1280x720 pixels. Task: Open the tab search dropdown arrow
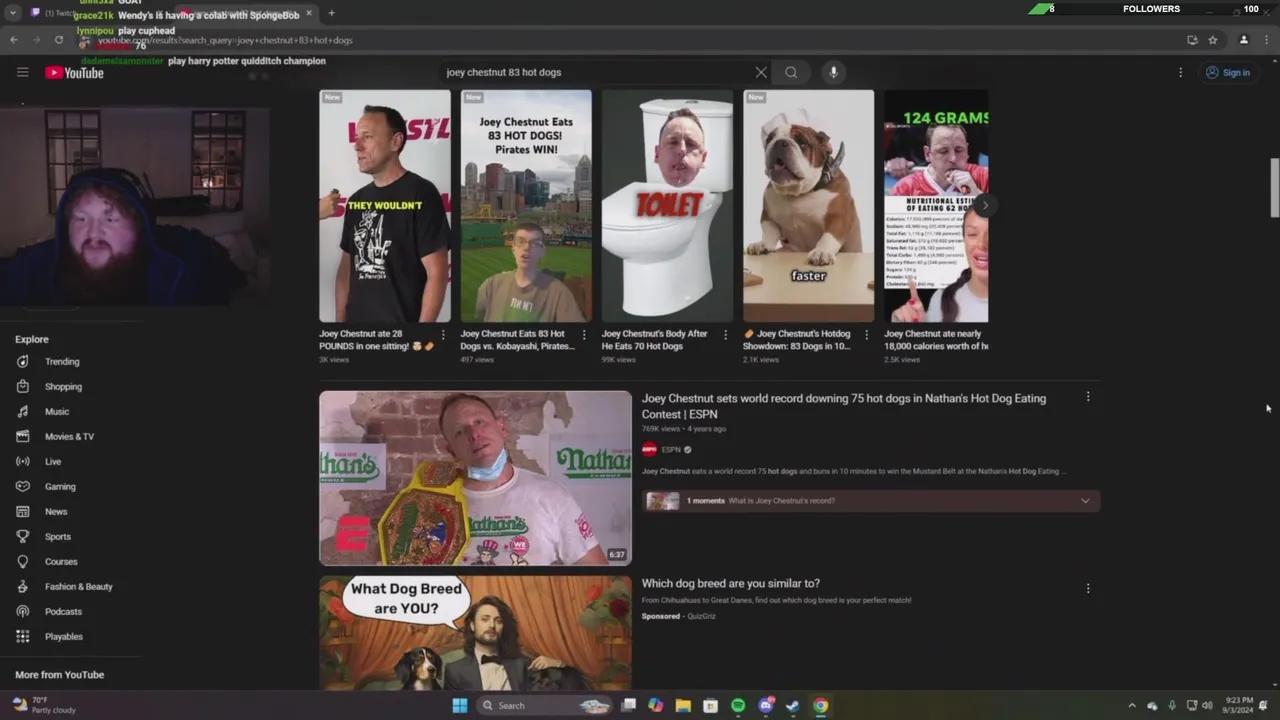(x=13, y=13)
